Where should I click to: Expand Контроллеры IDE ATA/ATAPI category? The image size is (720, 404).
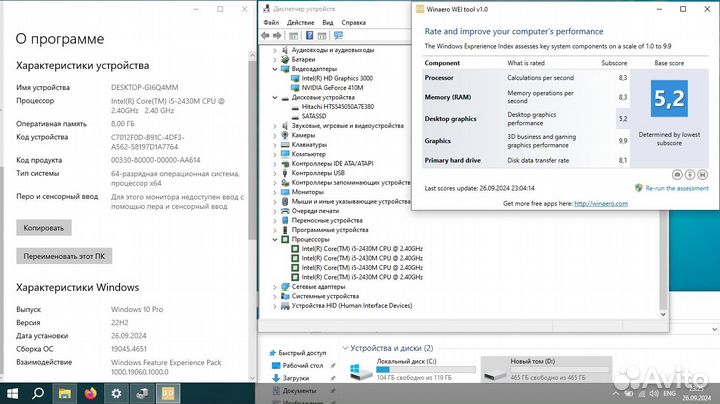275,163
